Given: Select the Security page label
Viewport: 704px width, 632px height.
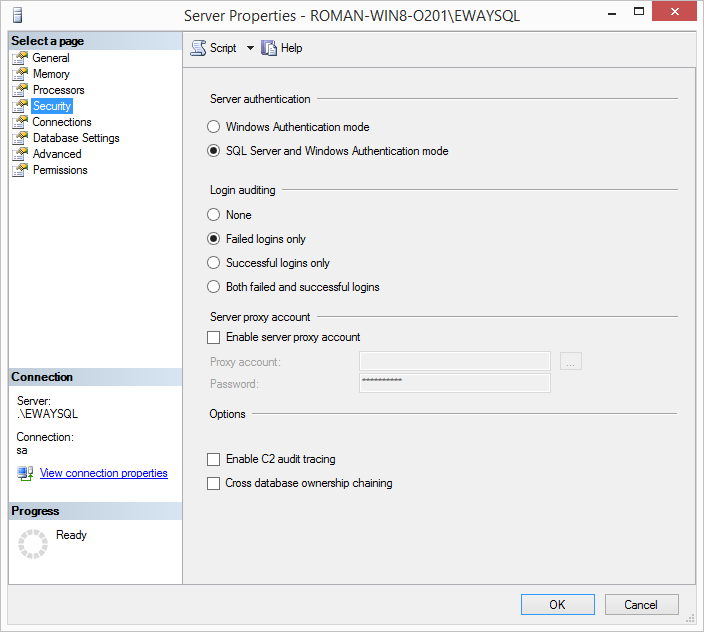Looking at the screenshot, I should pyautogui.click(x=52, y=106).
